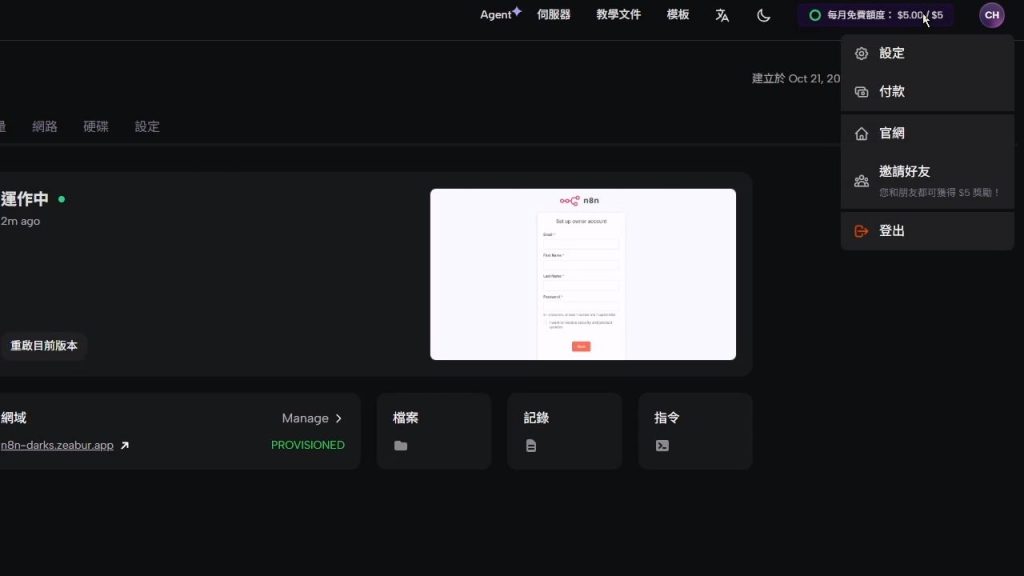Click the Agent sparkle icon
Viewport: 1024px width, 576px height.
(519, 10)
